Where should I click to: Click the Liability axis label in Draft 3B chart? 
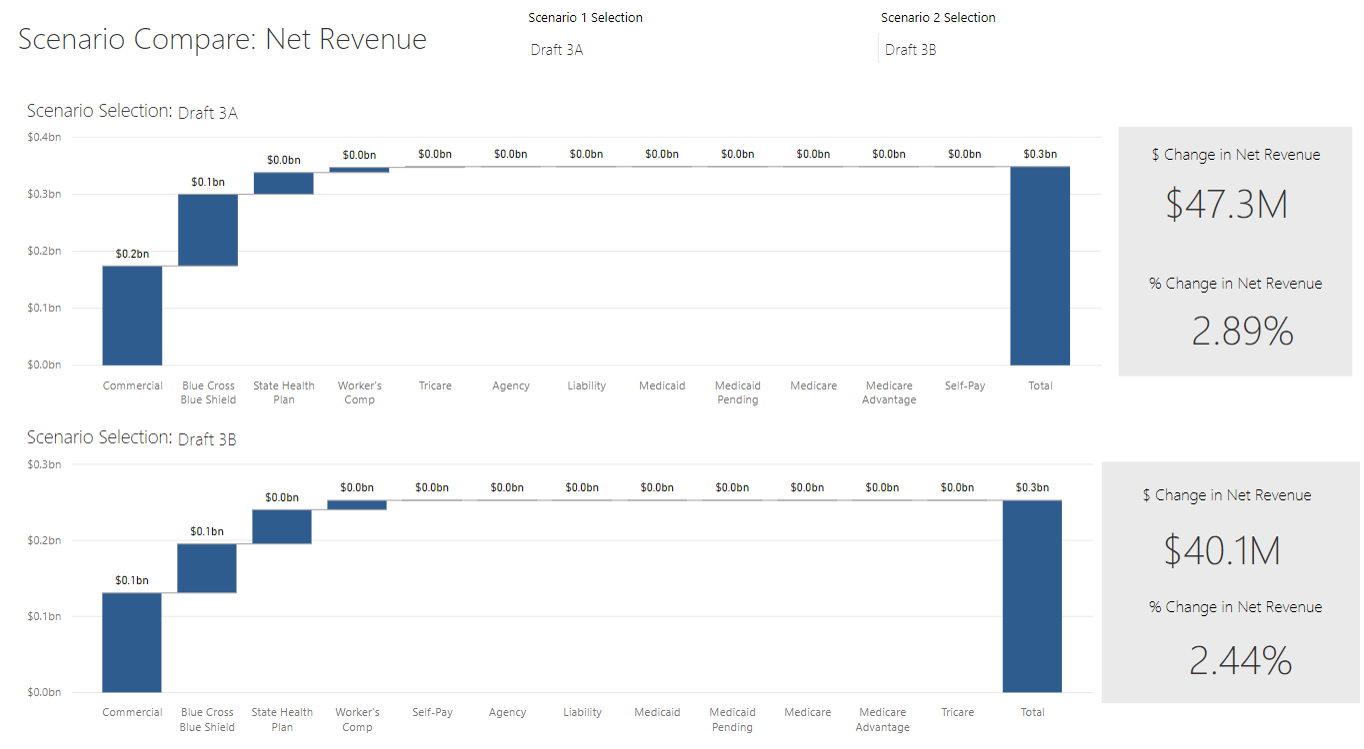(582, 713)
